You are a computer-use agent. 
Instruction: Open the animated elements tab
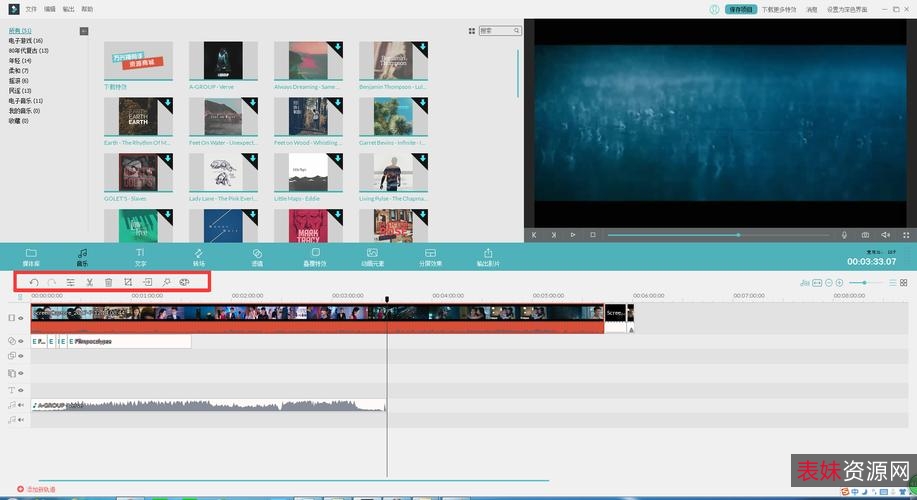pos(372,257)
